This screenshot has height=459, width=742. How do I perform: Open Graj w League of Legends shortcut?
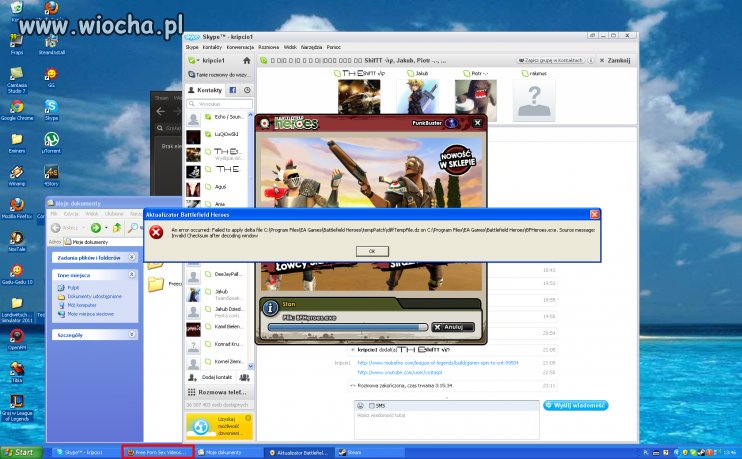pos(17,407)
